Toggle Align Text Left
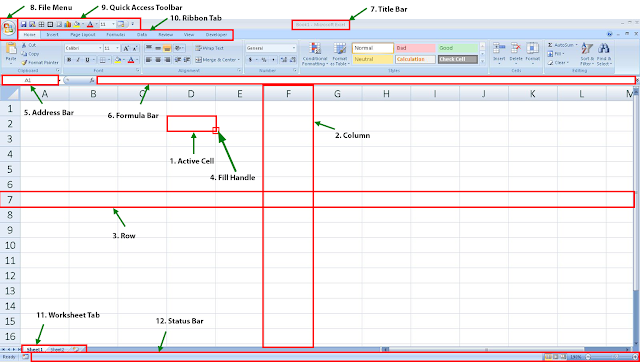This screenshot has width=640, height=362. [149, 60]
